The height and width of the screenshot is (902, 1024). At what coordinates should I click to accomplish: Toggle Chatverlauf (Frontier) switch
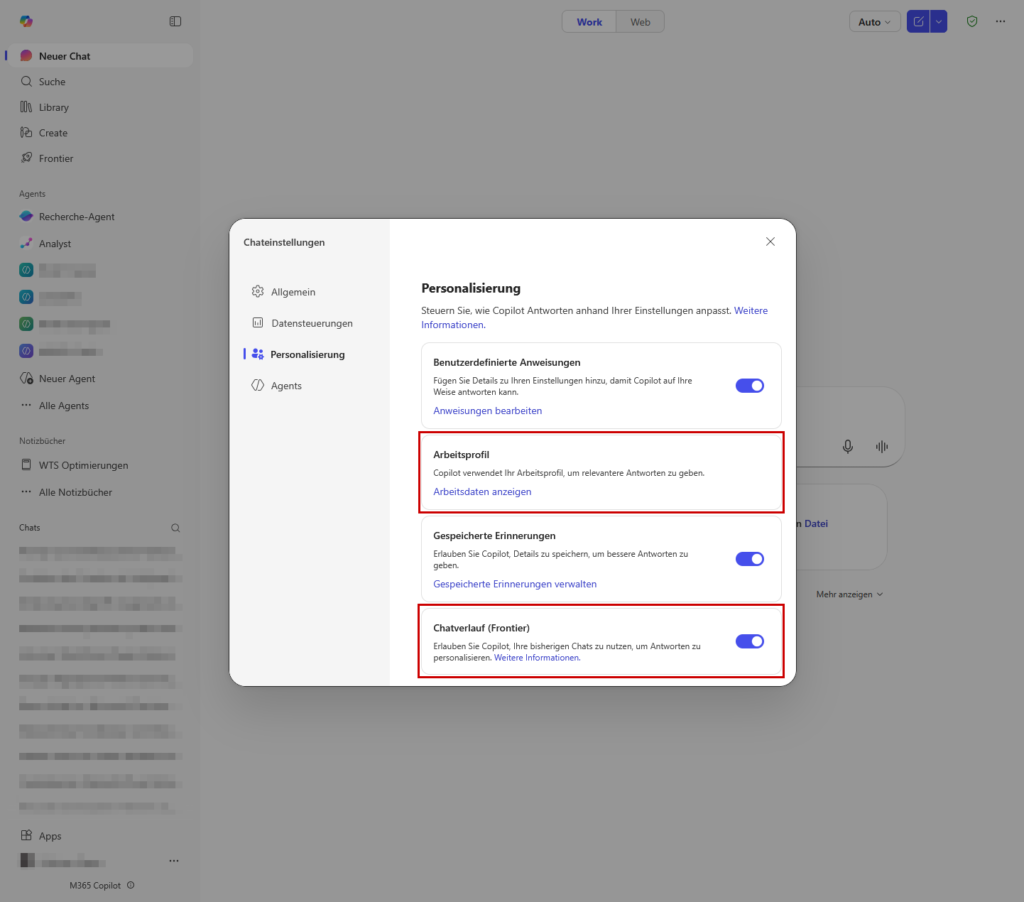(750, 641)
